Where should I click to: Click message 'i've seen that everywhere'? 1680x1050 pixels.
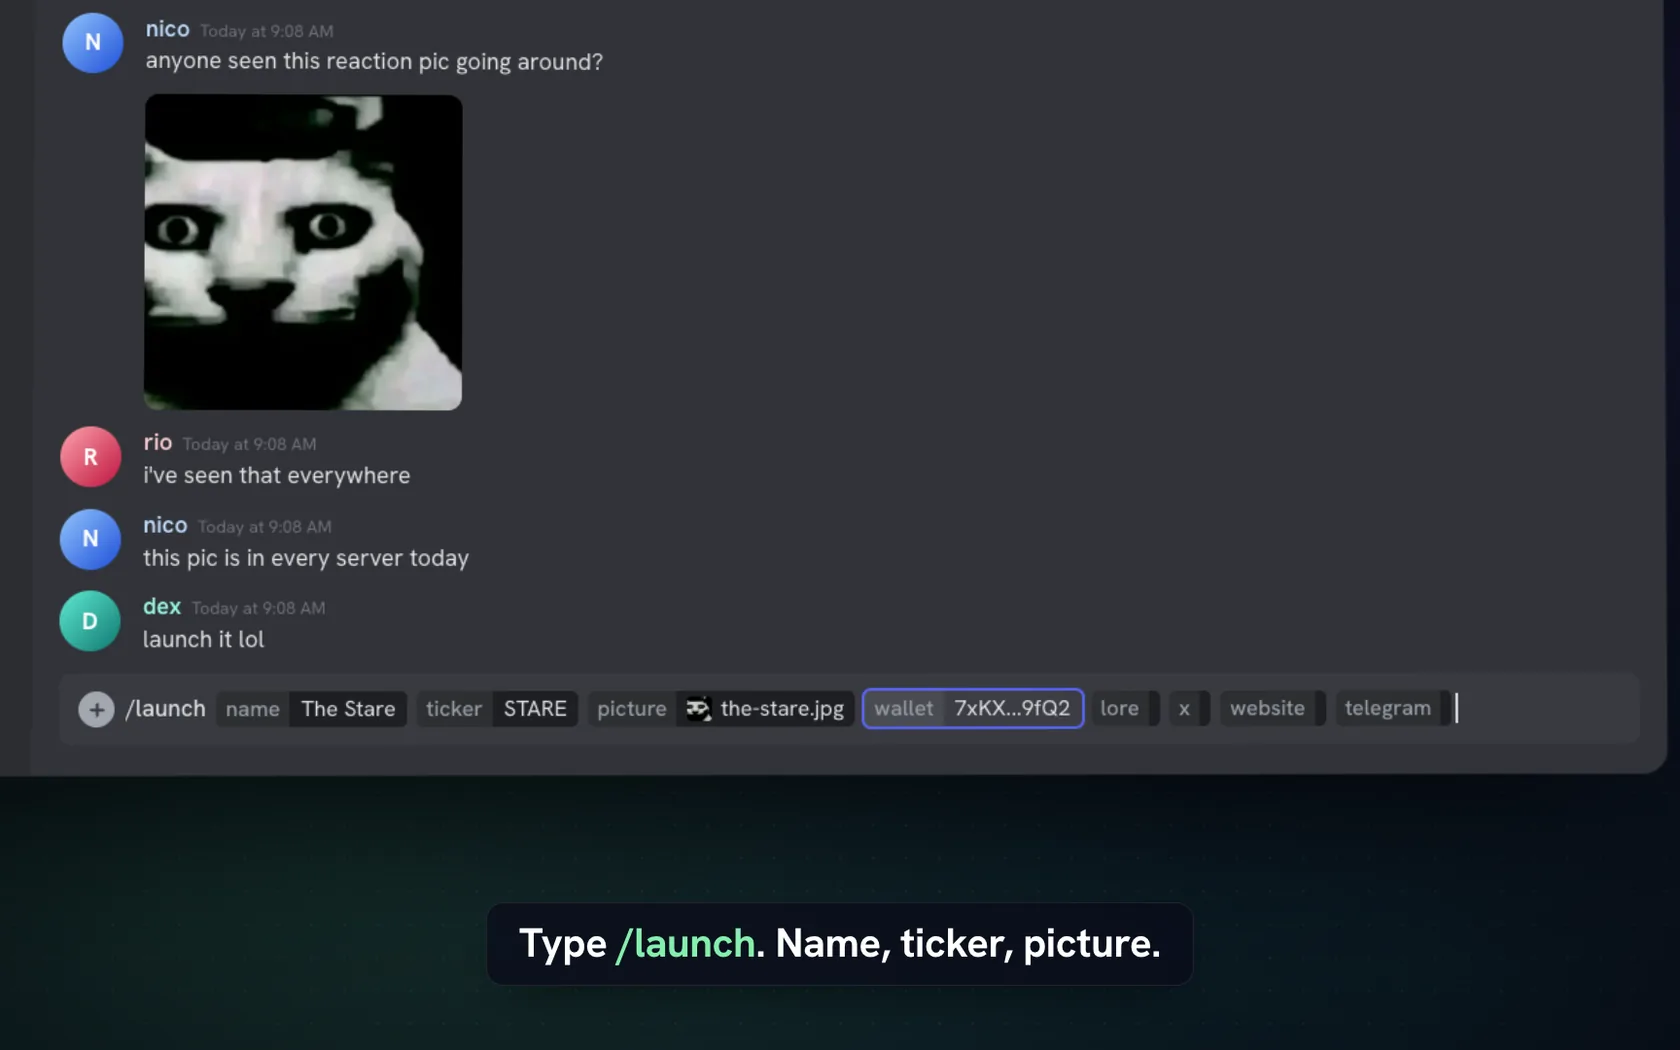276,475
